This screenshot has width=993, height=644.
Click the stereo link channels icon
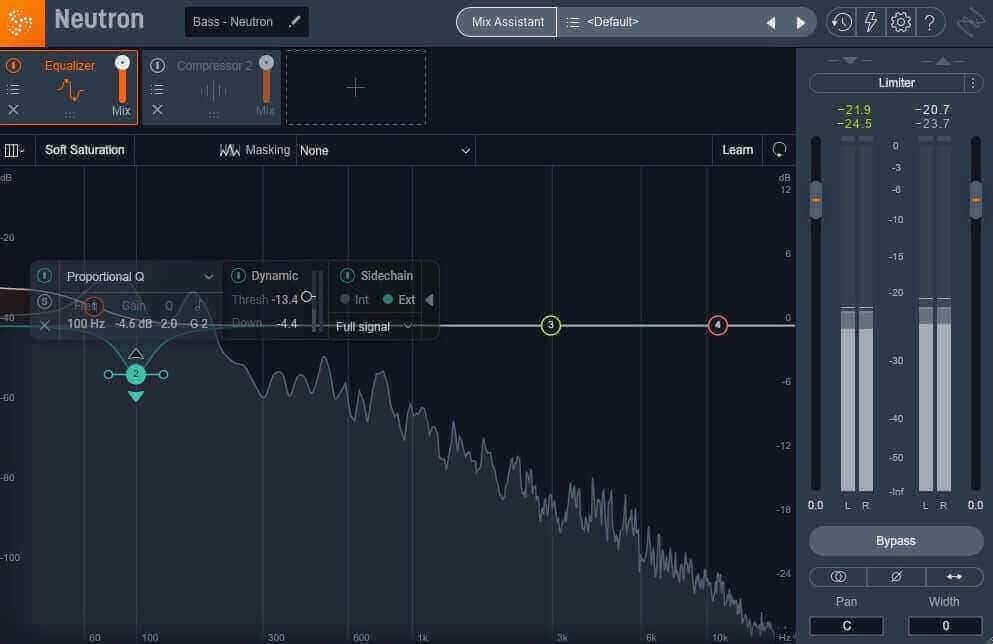pos(838,577)
